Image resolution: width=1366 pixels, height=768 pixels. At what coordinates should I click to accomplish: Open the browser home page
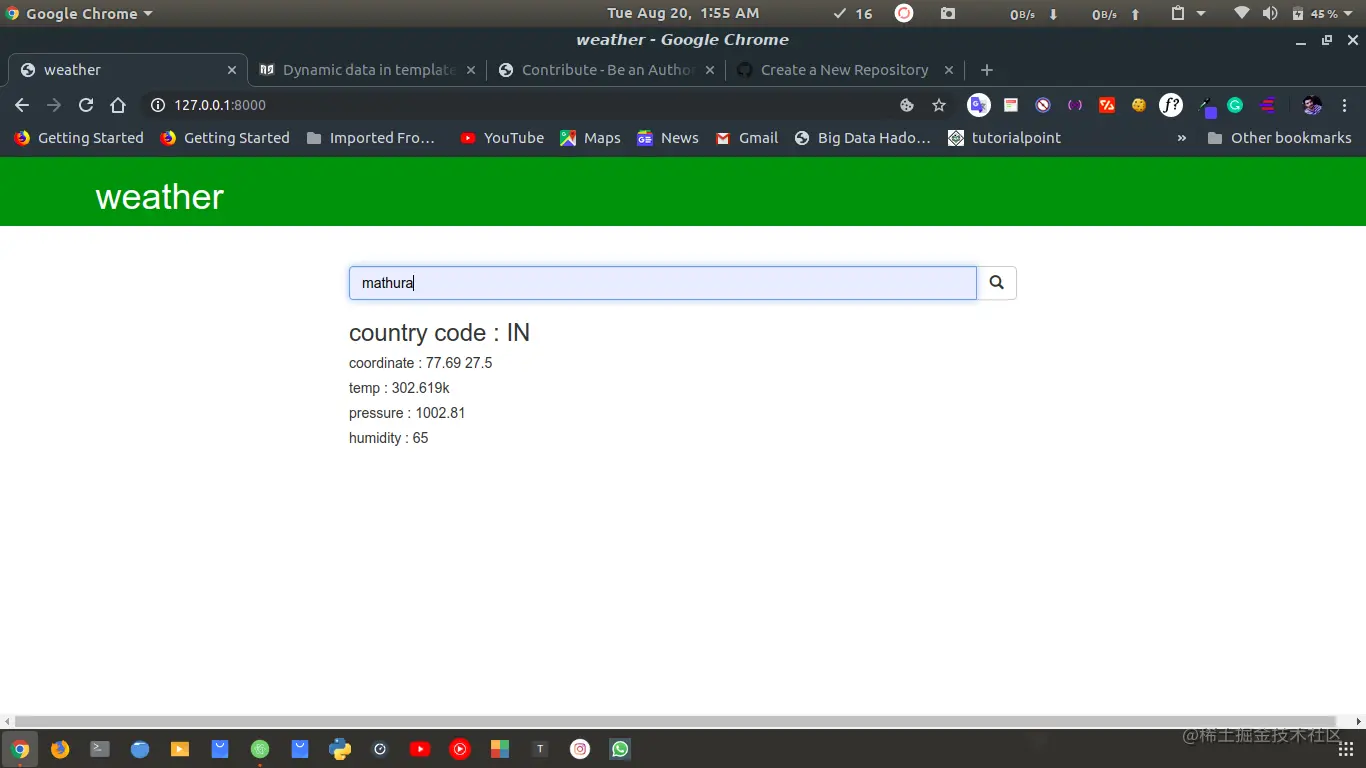(x=118, y=105)
